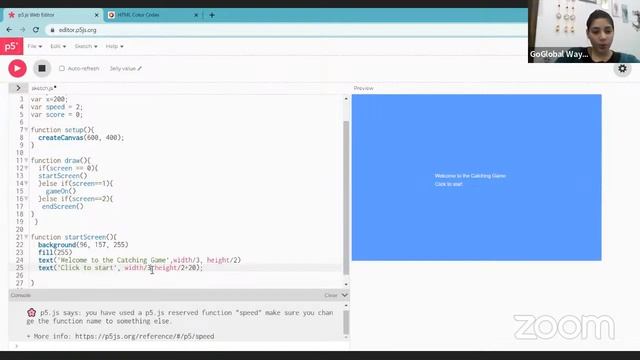Click the var score = 0 line

tap(57, 115)
